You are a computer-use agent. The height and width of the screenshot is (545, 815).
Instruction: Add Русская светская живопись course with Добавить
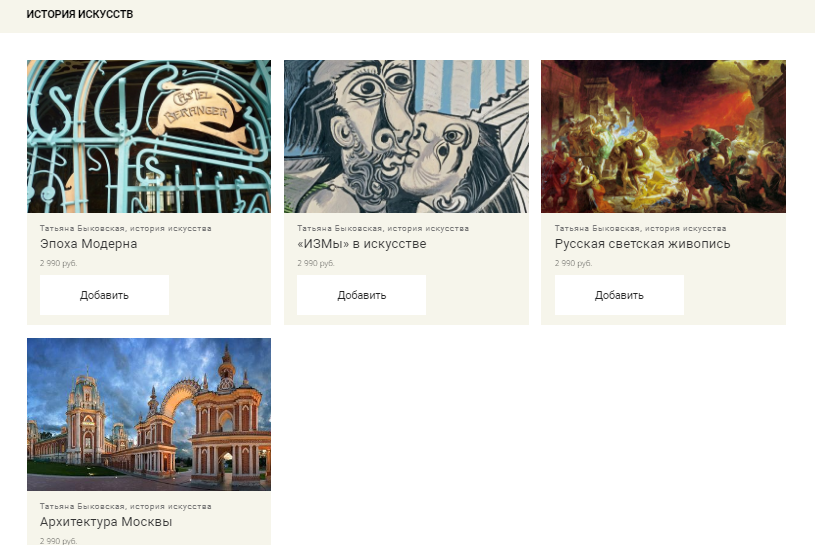tap(619, 295)
